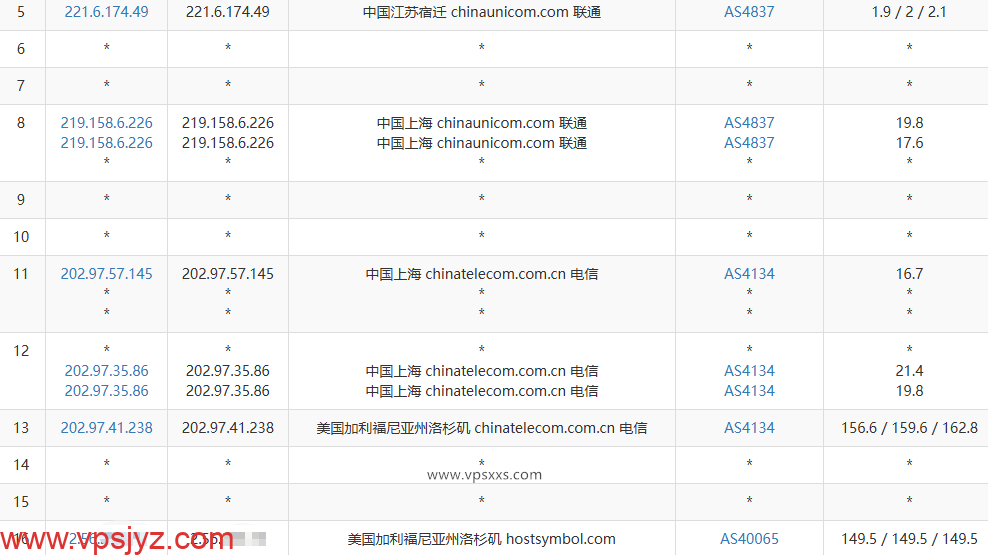Select plain black 202.97.57.145 text
Screen dimensions: 988x555
click(x=227, y=274)
